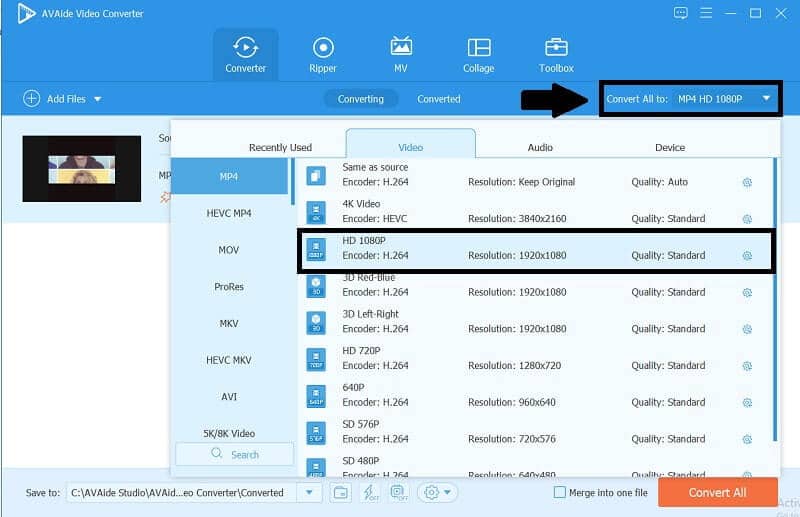Viewport: 800px width, 517px height.
Task: Expand the Save to path dropdown
Action: 309,493
